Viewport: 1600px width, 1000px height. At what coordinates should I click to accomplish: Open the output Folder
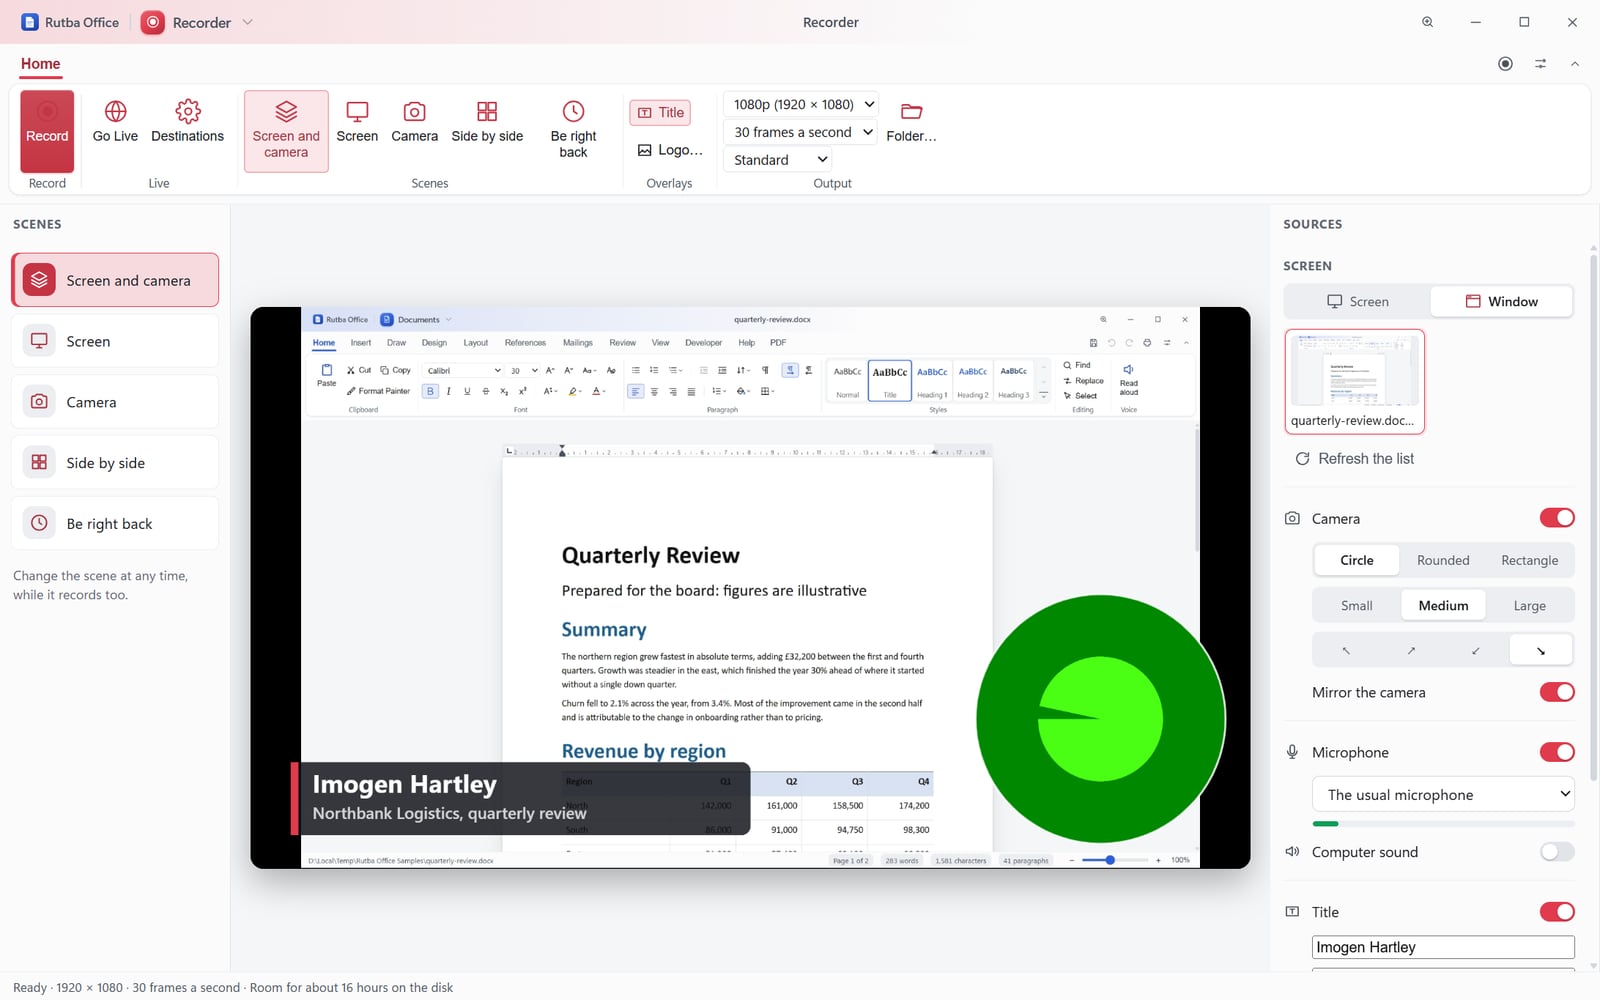click(911, 122)
